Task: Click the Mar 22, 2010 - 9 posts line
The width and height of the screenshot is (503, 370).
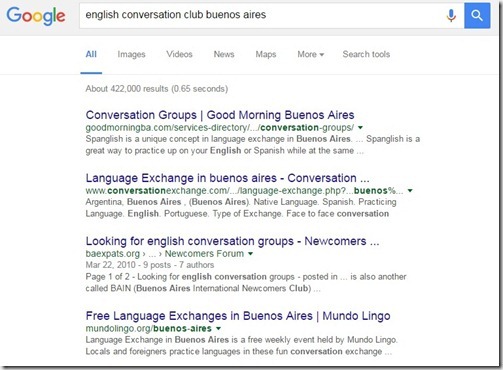Action: tap(150, 265)
